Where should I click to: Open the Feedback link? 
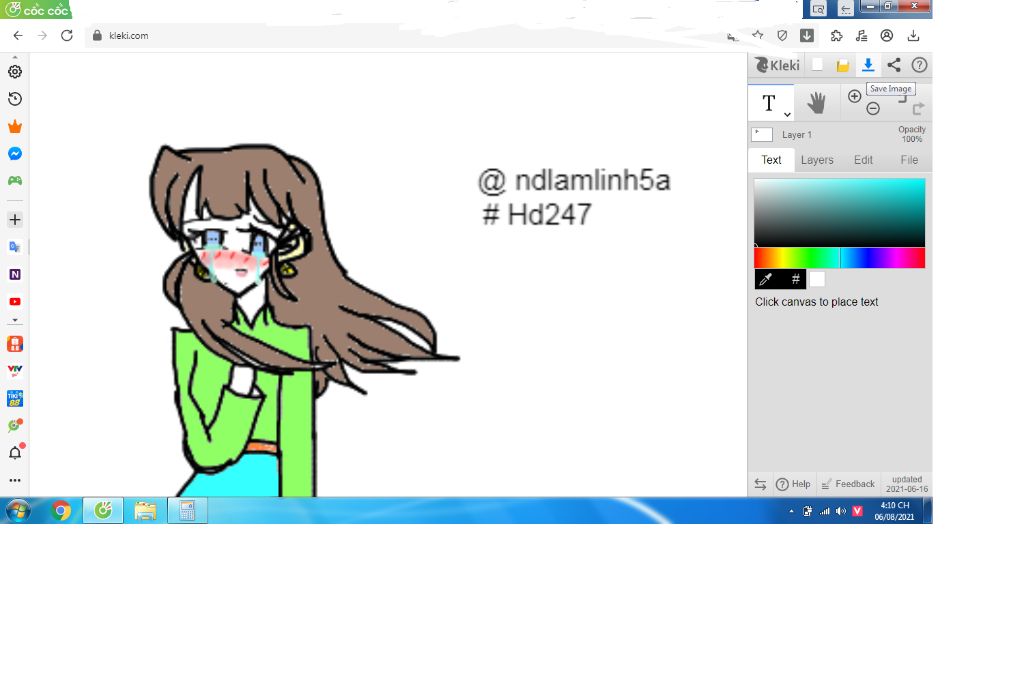pyautogui.click(x=848, y=484)
